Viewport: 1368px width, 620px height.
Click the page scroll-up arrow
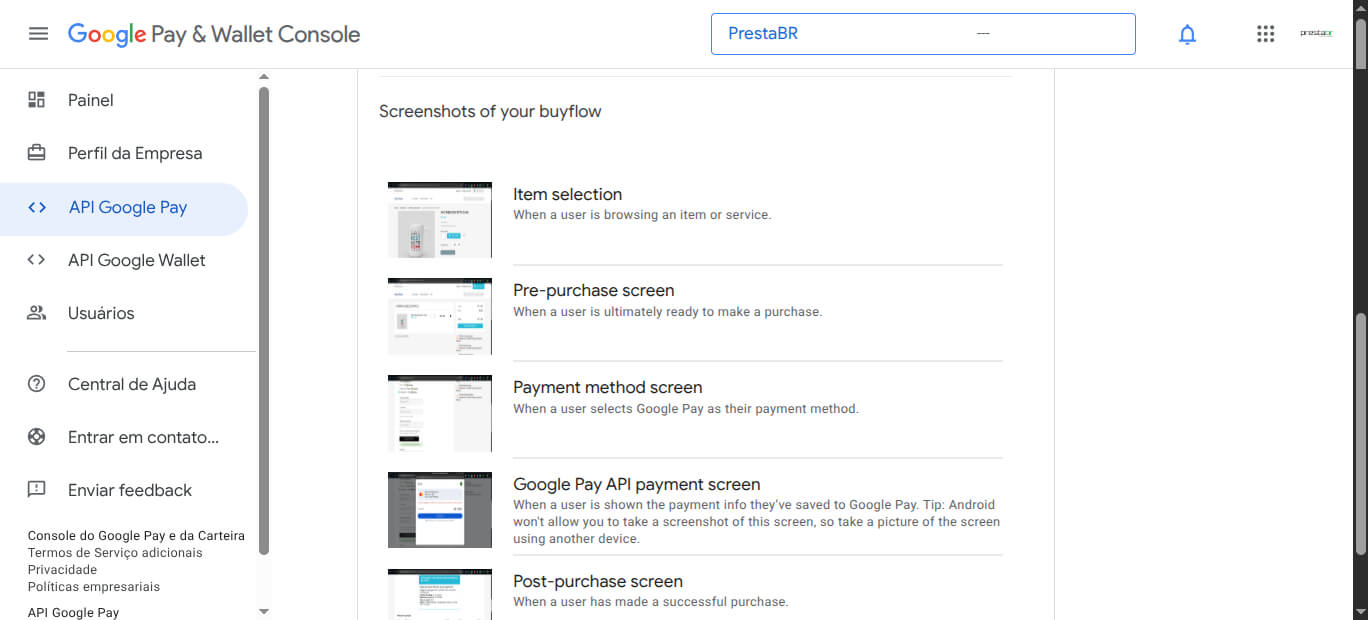(x=1361, y=9)
